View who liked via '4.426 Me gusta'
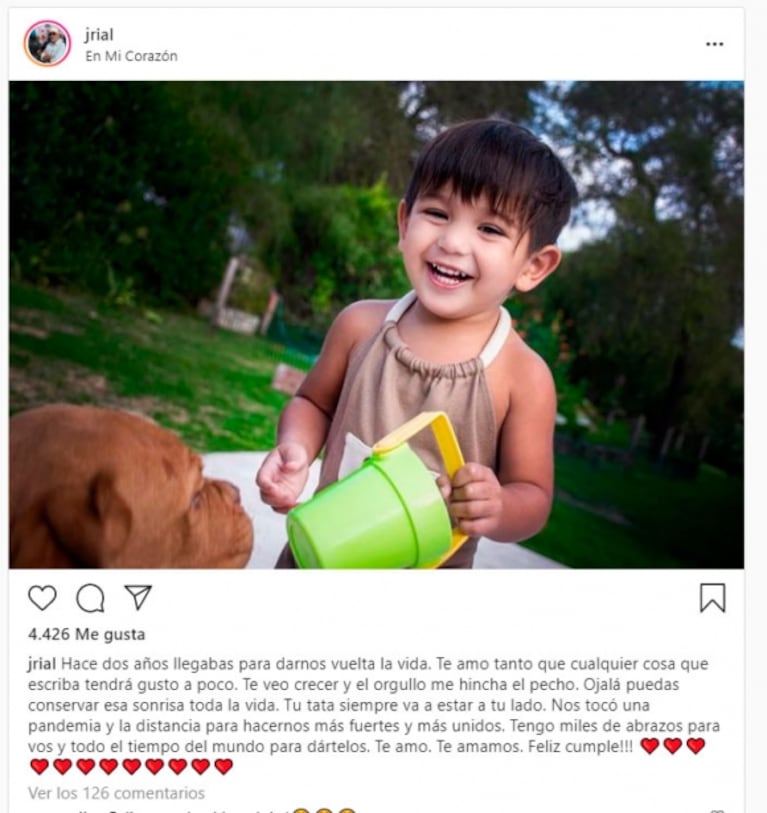Viewport: 767px width, 813px height. (x=87, y=634)
